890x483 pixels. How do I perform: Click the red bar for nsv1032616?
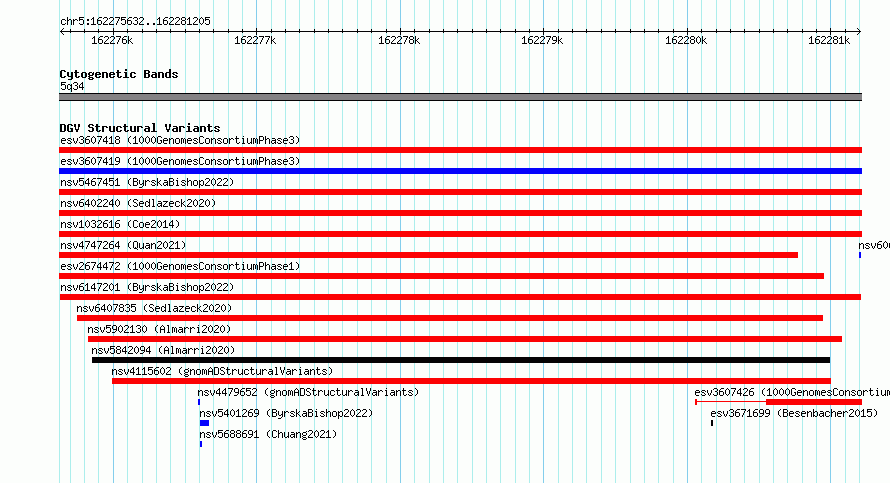(x=460, y=234)
